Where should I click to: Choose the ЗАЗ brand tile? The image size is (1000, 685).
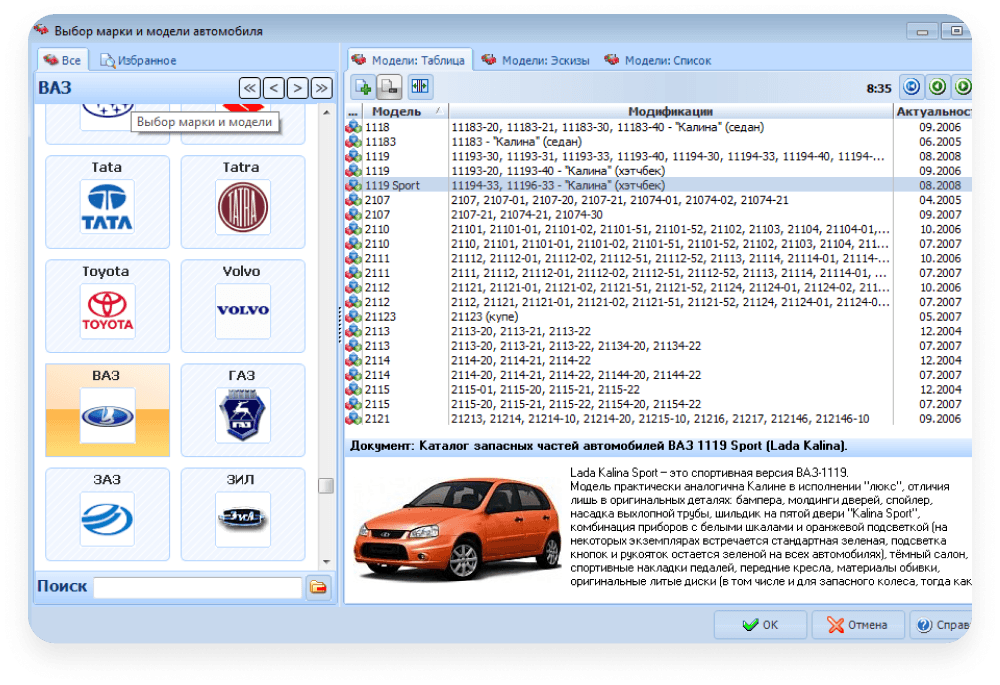107,518
